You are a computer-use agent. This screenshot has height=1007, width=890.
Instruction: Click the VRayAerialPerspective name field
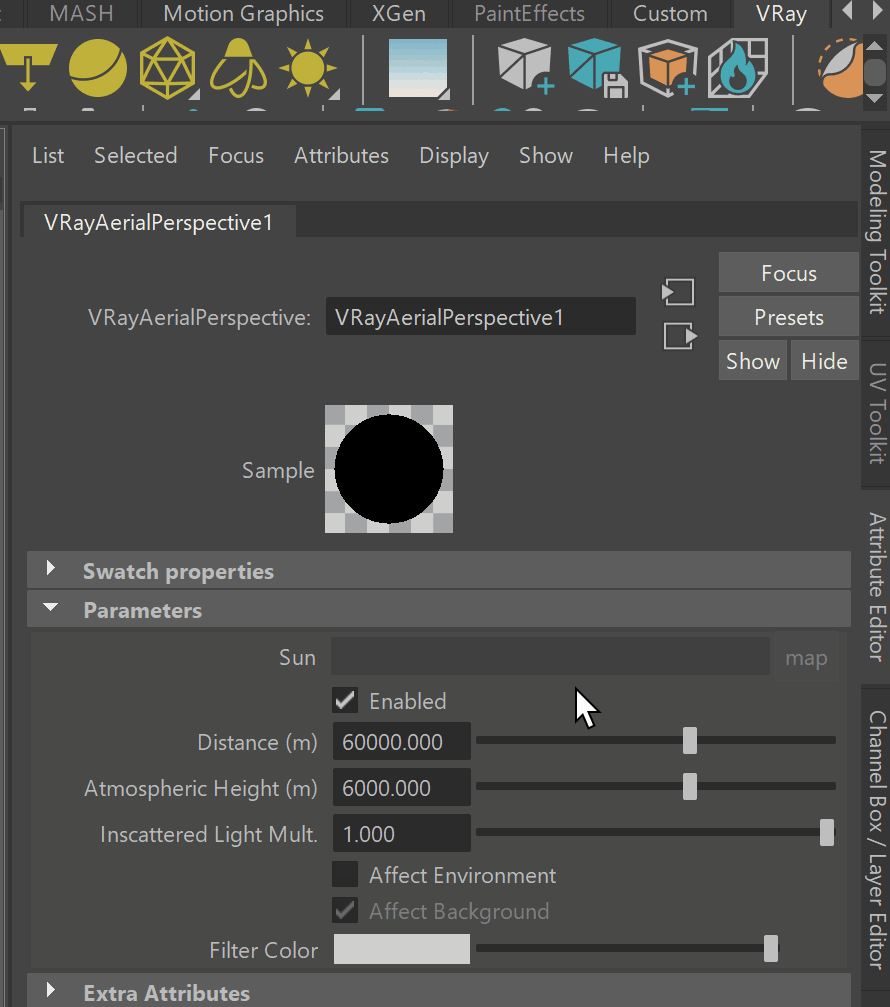pyautogui.click(x=481, y=317)
